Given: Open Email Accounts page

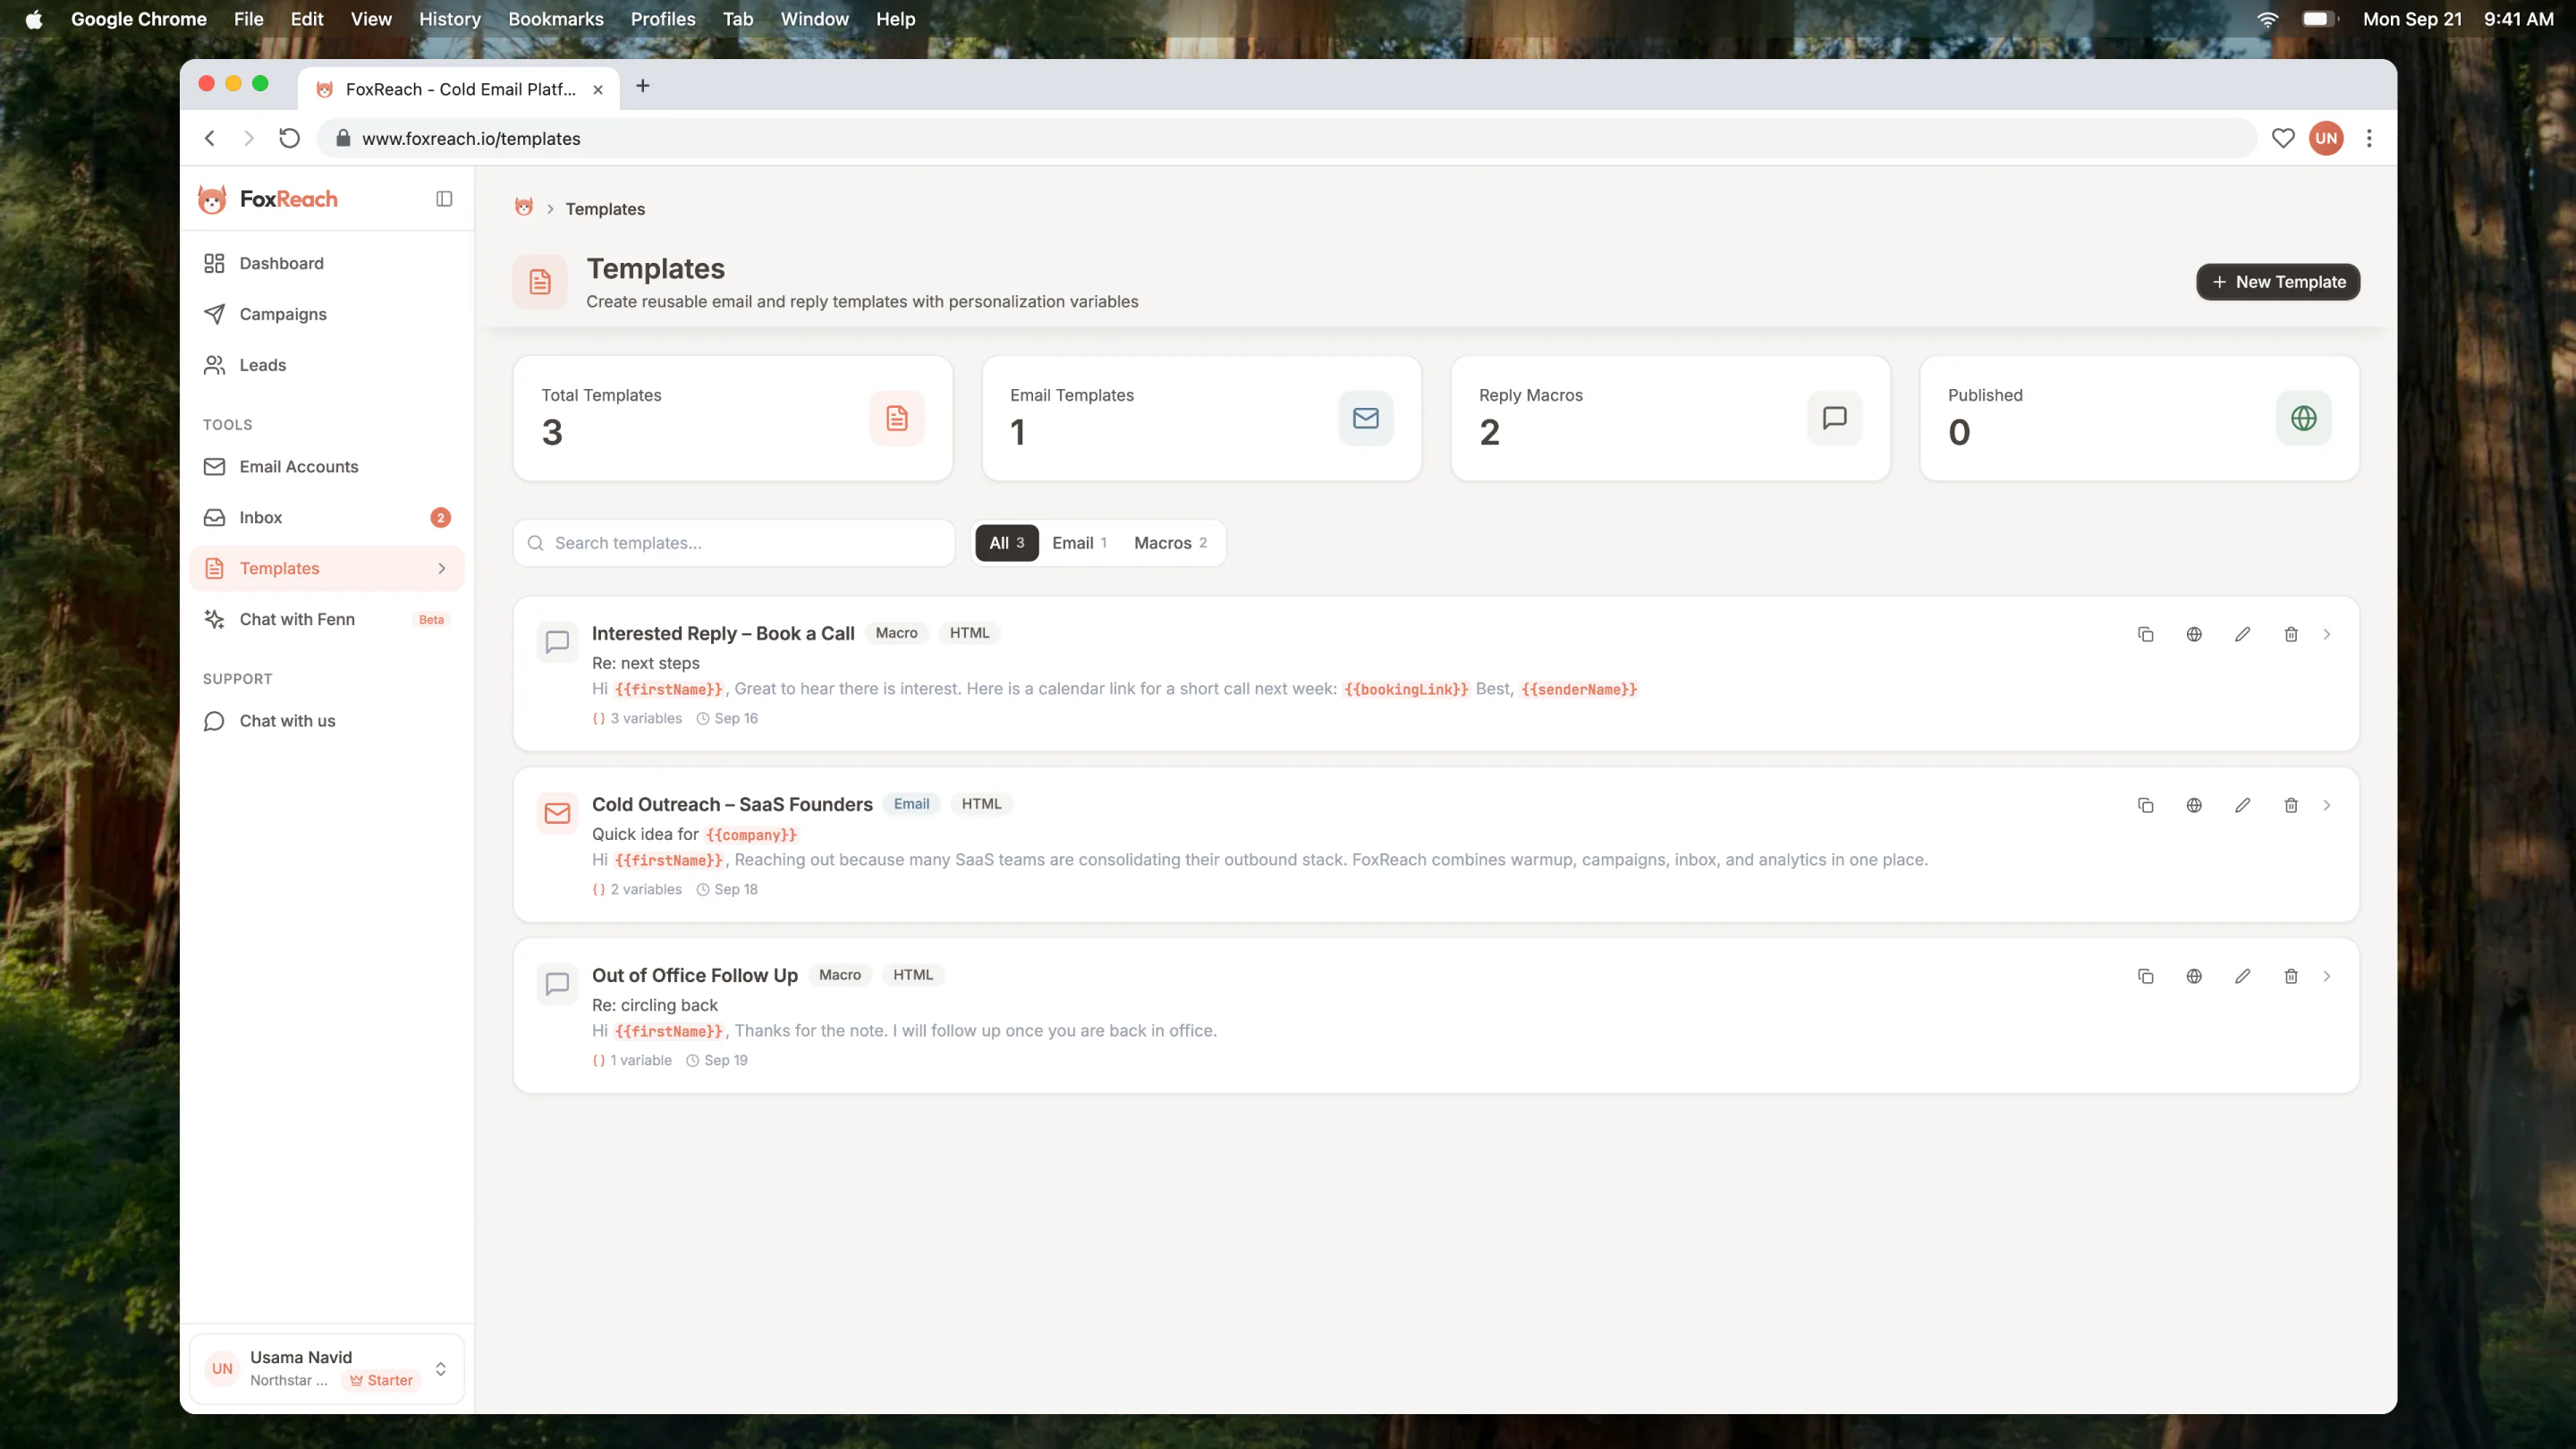Looking at the screenshot, I should 327,467.
